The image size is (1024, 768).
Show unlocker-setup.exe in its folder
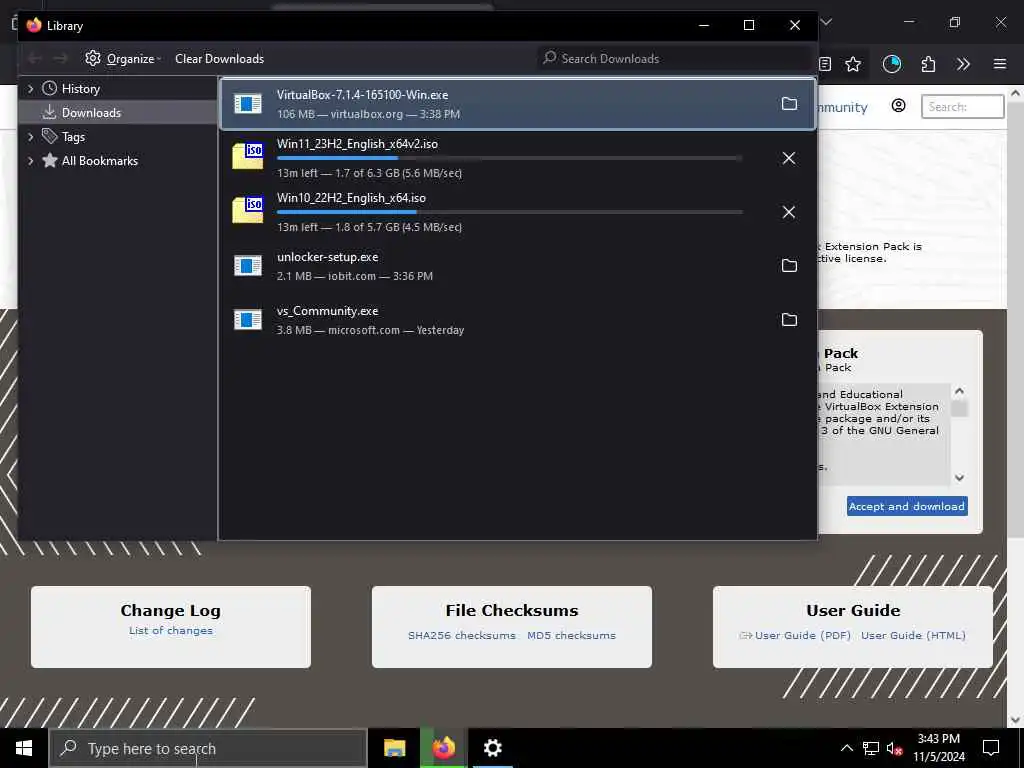pyautogui.click(x=789, y=266)
